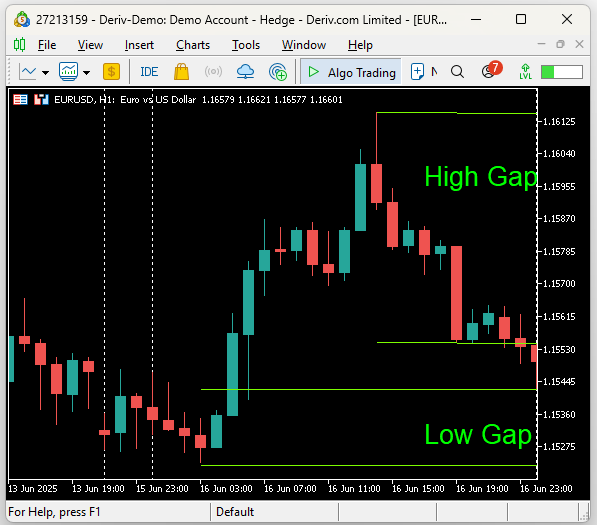Open the Market shopping bag icon
Screen dimensions: 597x525
182,72
